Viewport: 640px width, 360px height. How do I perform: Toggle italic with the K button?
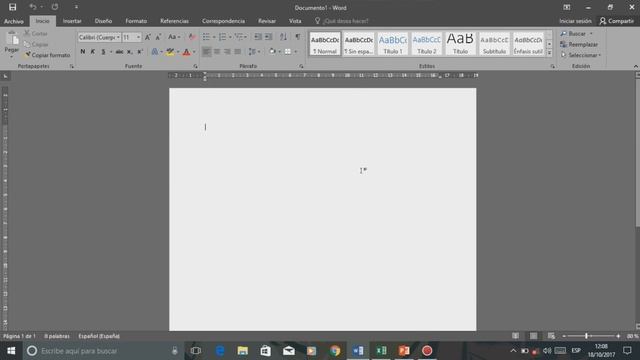[x=93, y=52]
